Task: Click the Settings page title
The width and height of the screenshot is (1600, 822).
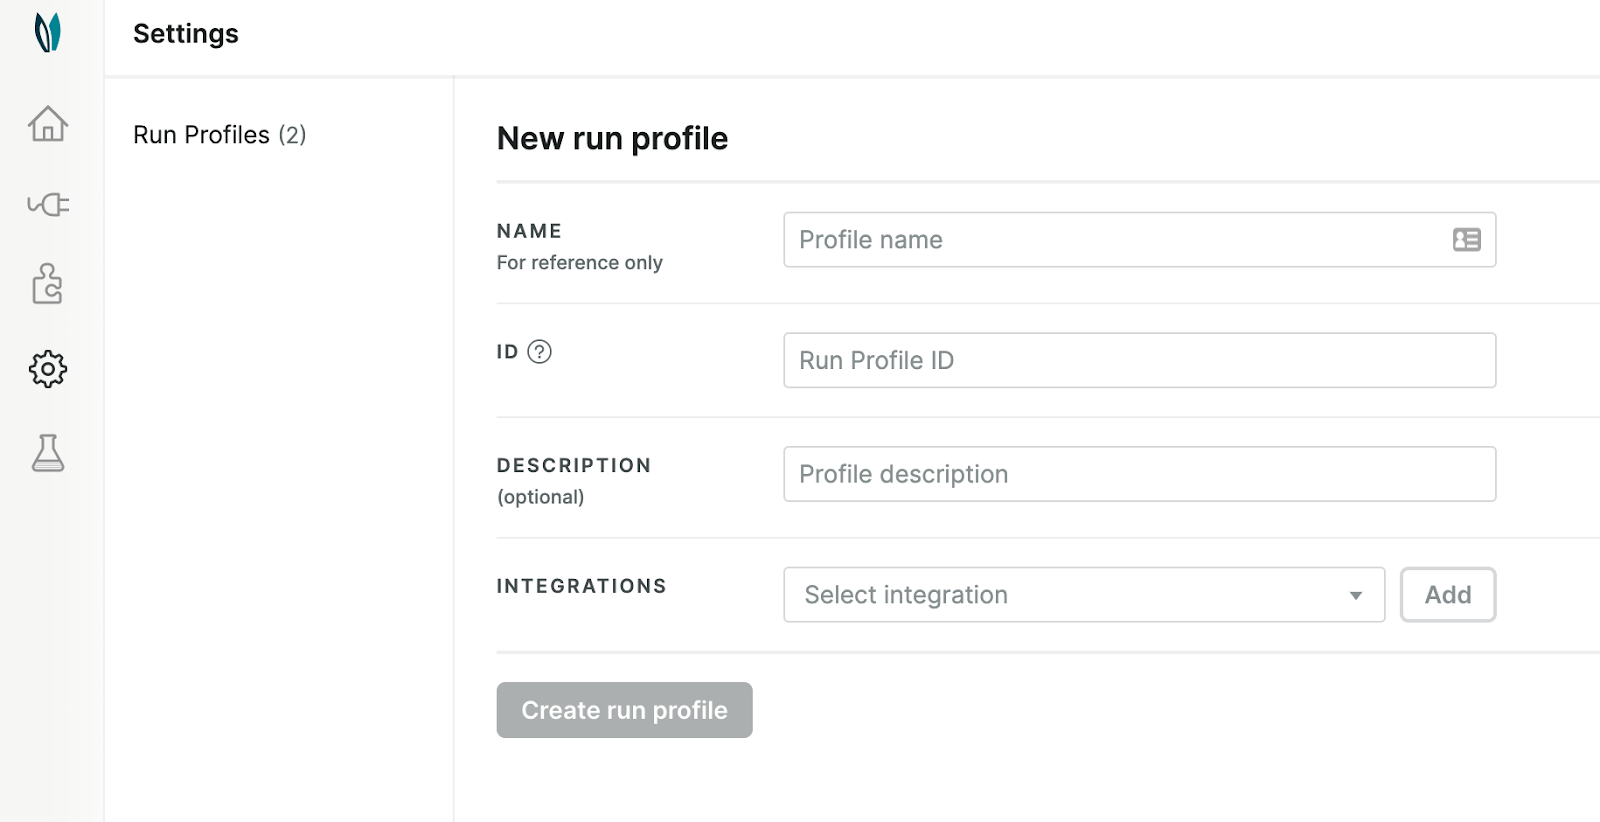Action: coord(186,34)
